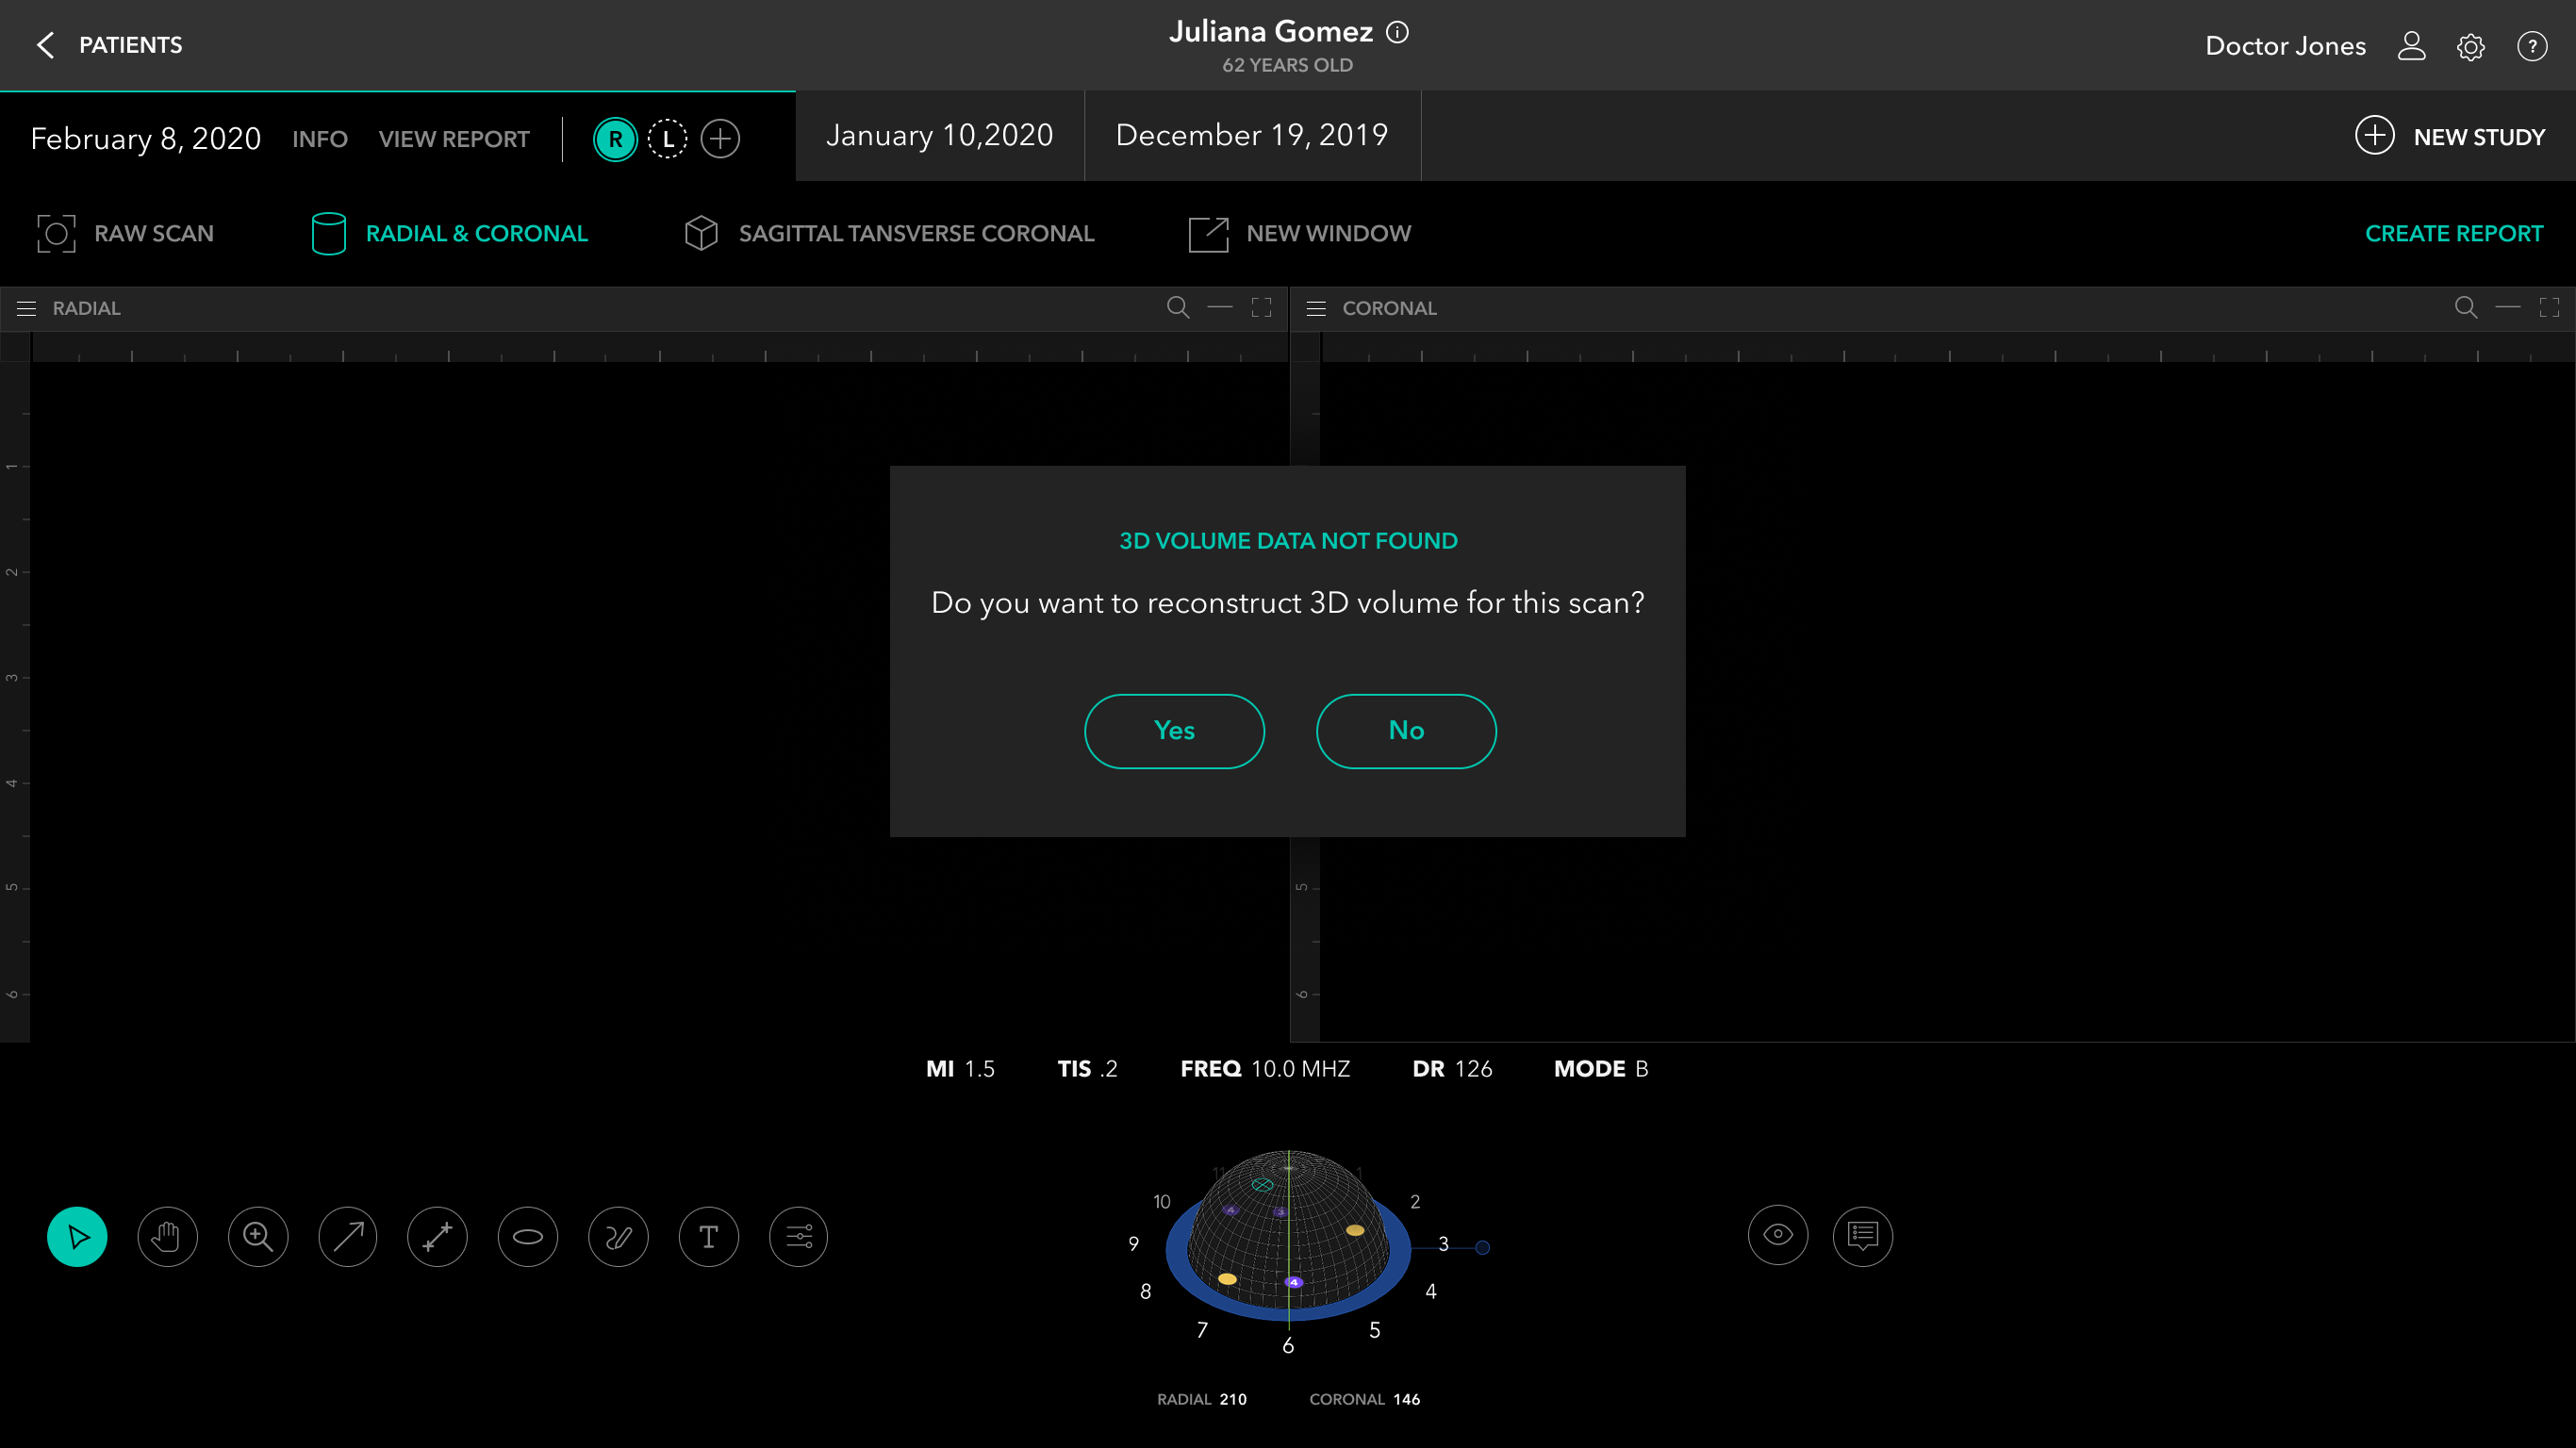Open the image adjustment sliders tool
2576x1448 pixels.
[799, 1237]
